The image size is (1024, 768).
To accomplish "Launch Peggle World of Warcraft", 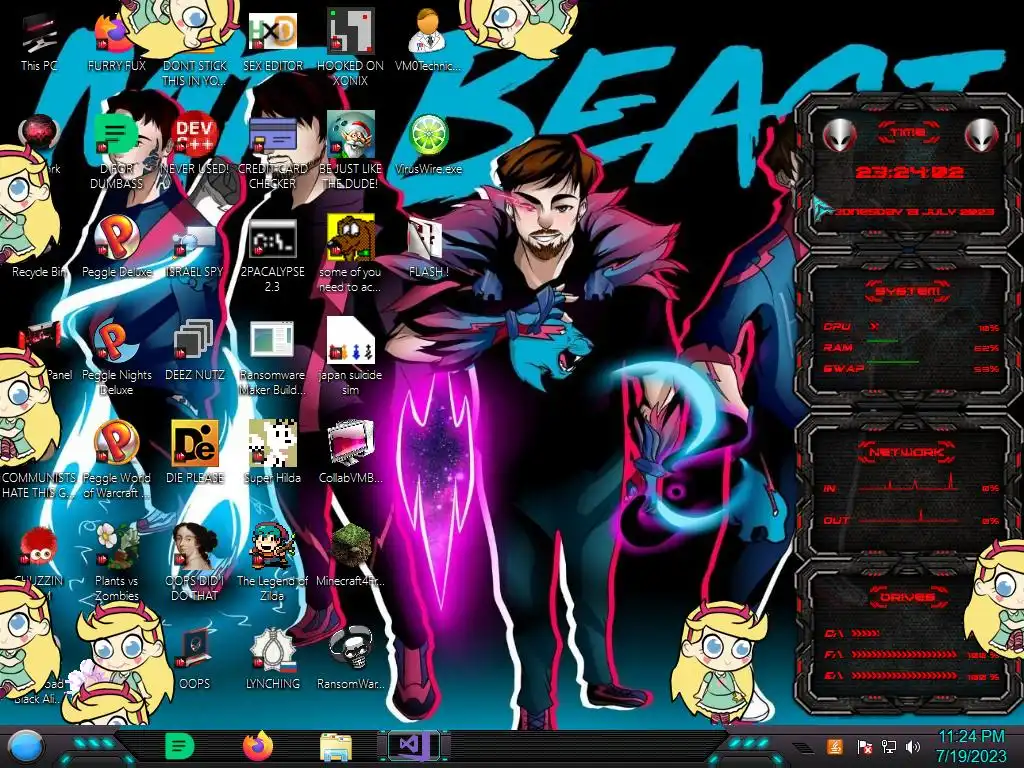I will tap(116, 460).
